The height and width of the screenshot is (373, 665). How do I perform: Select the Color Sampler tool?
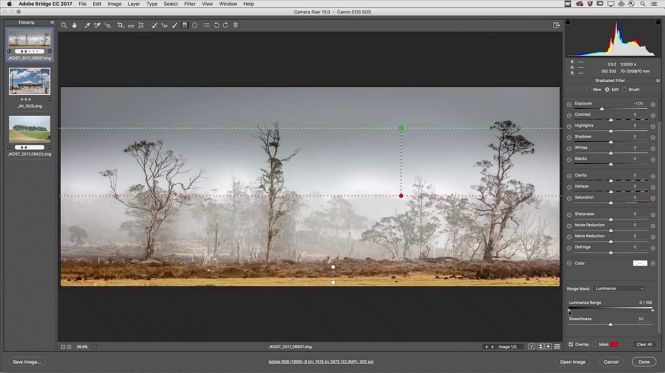coord(97,25)
